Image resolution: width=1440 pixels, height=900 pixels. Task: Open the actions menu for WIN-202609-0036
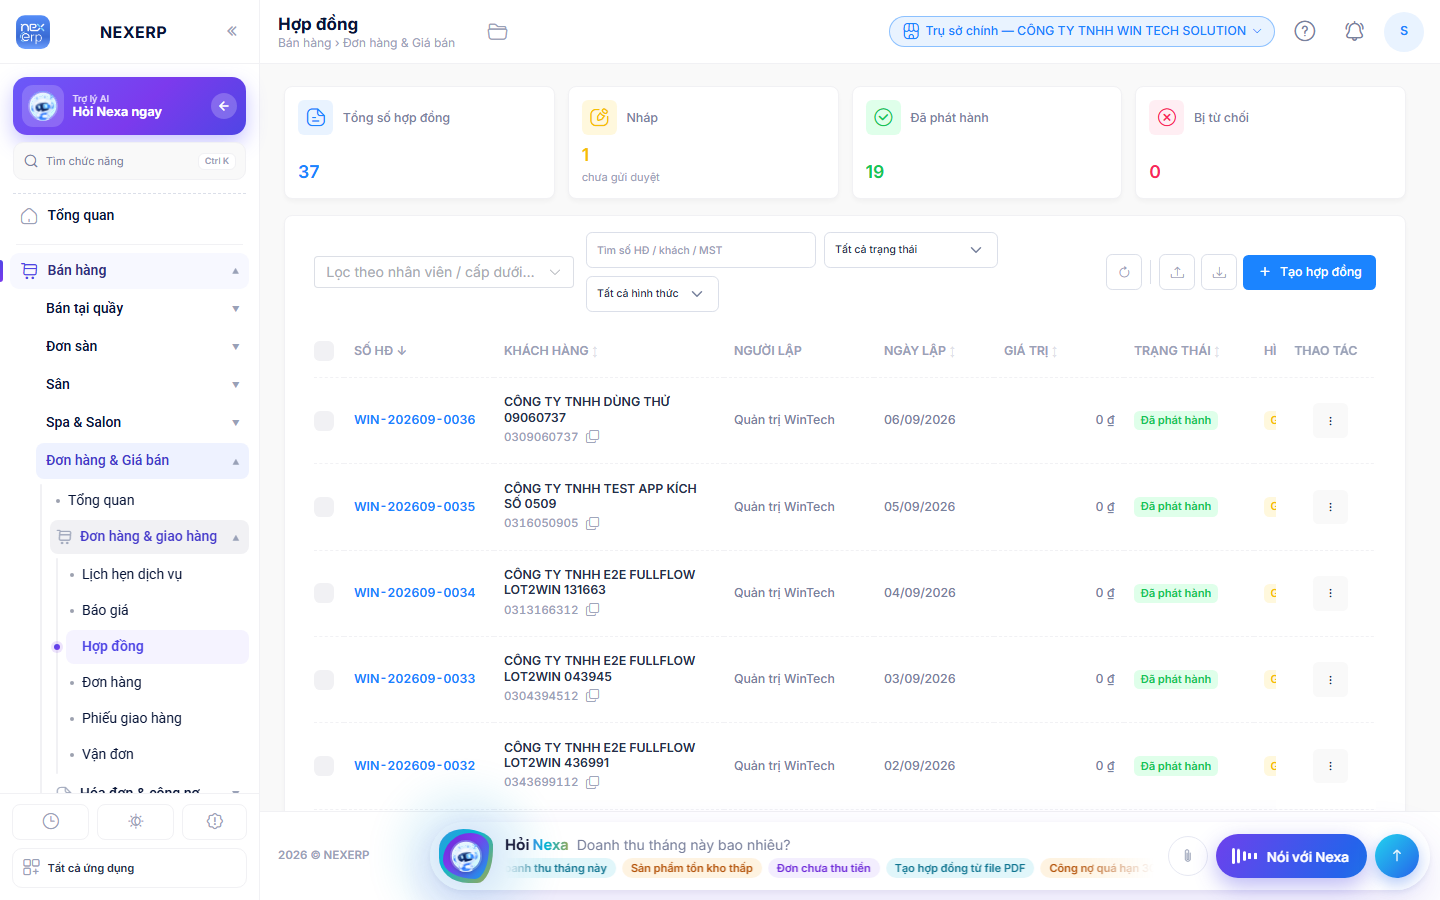point(1330,421)
